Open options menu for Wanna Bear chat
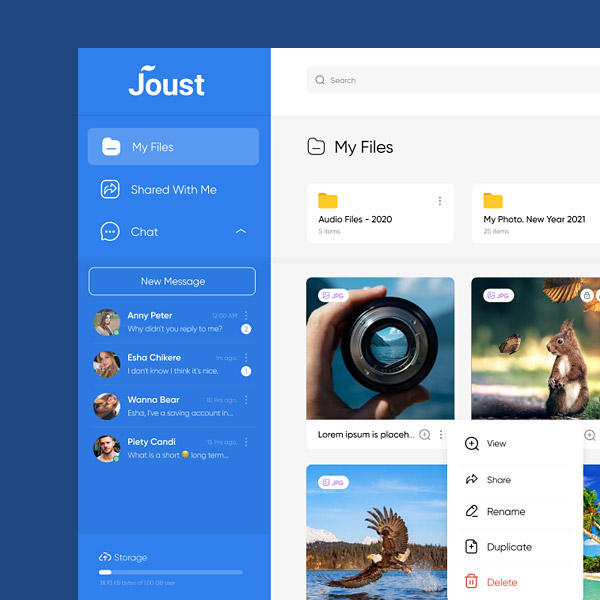 [x=246, y=400]
